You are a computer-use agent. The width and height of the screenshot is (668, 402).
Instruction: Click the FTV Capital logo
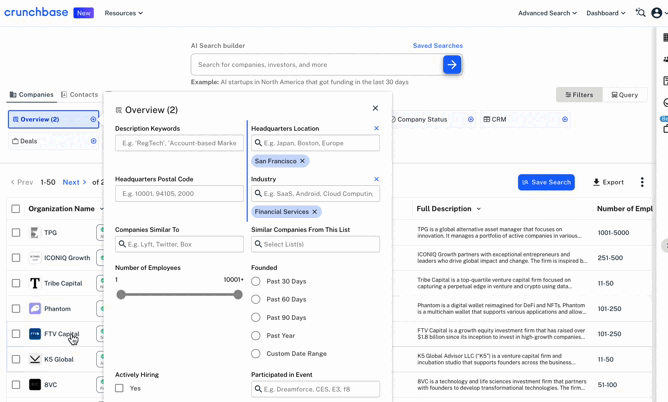pyautogui.click(x=35, y=334)
